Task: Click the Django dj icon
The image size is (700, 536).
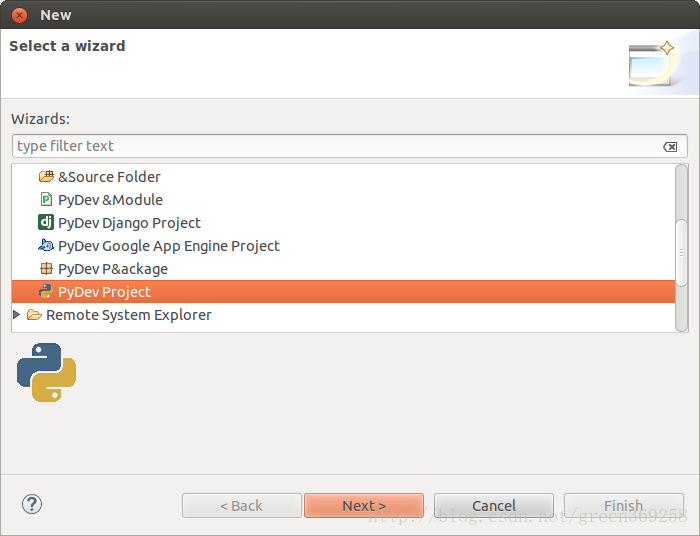Action: point(46,222)
